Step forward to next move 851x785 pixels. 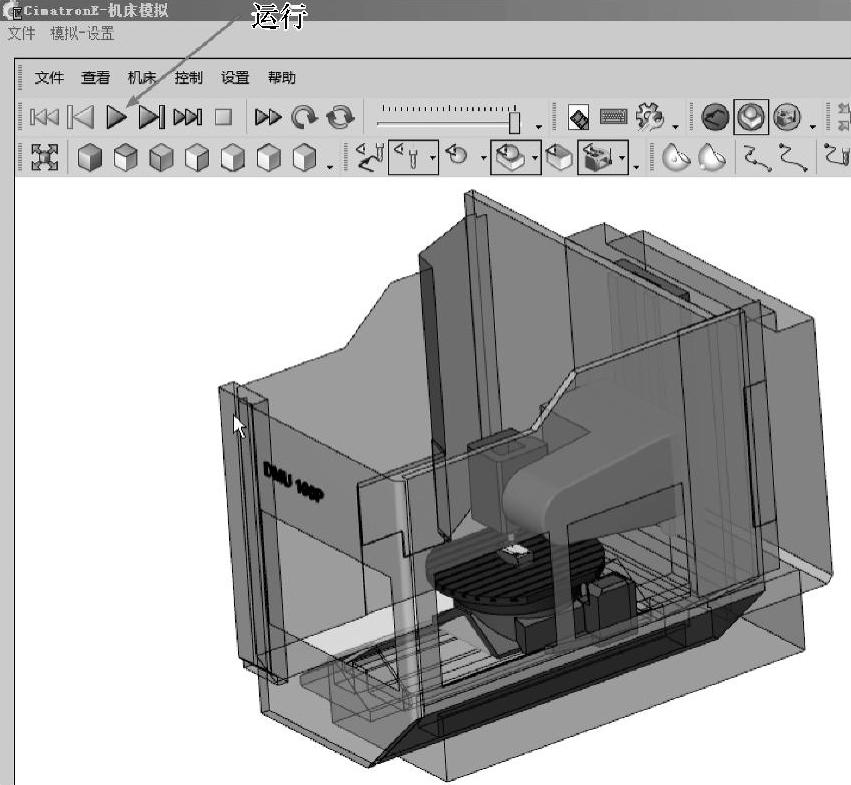pyautogui.click(x=151, y=117)
